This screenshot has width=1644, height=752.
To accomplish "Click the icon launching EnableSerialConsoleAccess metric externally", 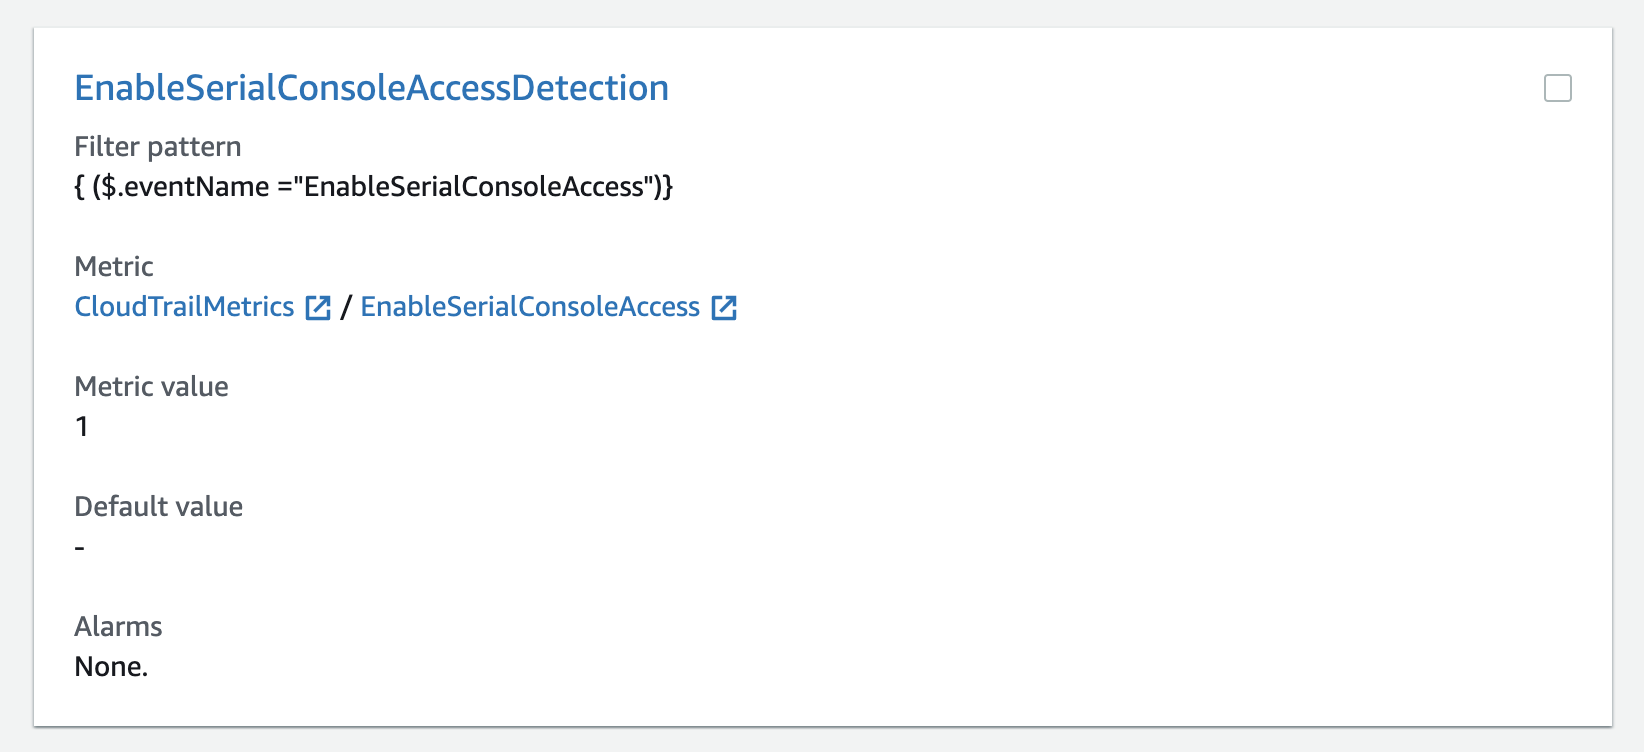I will click(724, 308).
